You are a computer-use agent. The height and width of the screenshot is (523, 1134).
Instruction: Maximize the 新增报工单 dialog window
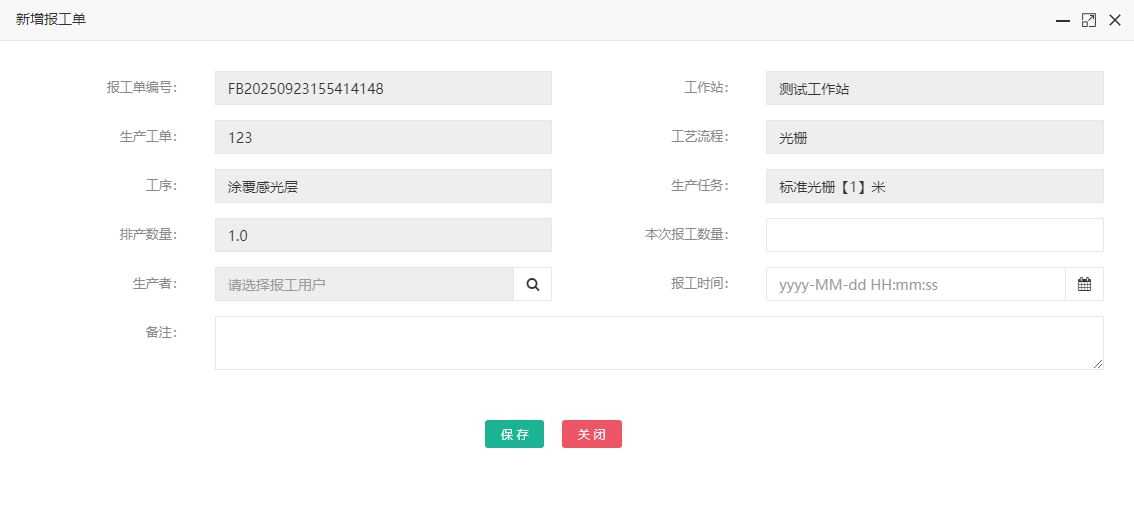click(x=1089, y=20)
